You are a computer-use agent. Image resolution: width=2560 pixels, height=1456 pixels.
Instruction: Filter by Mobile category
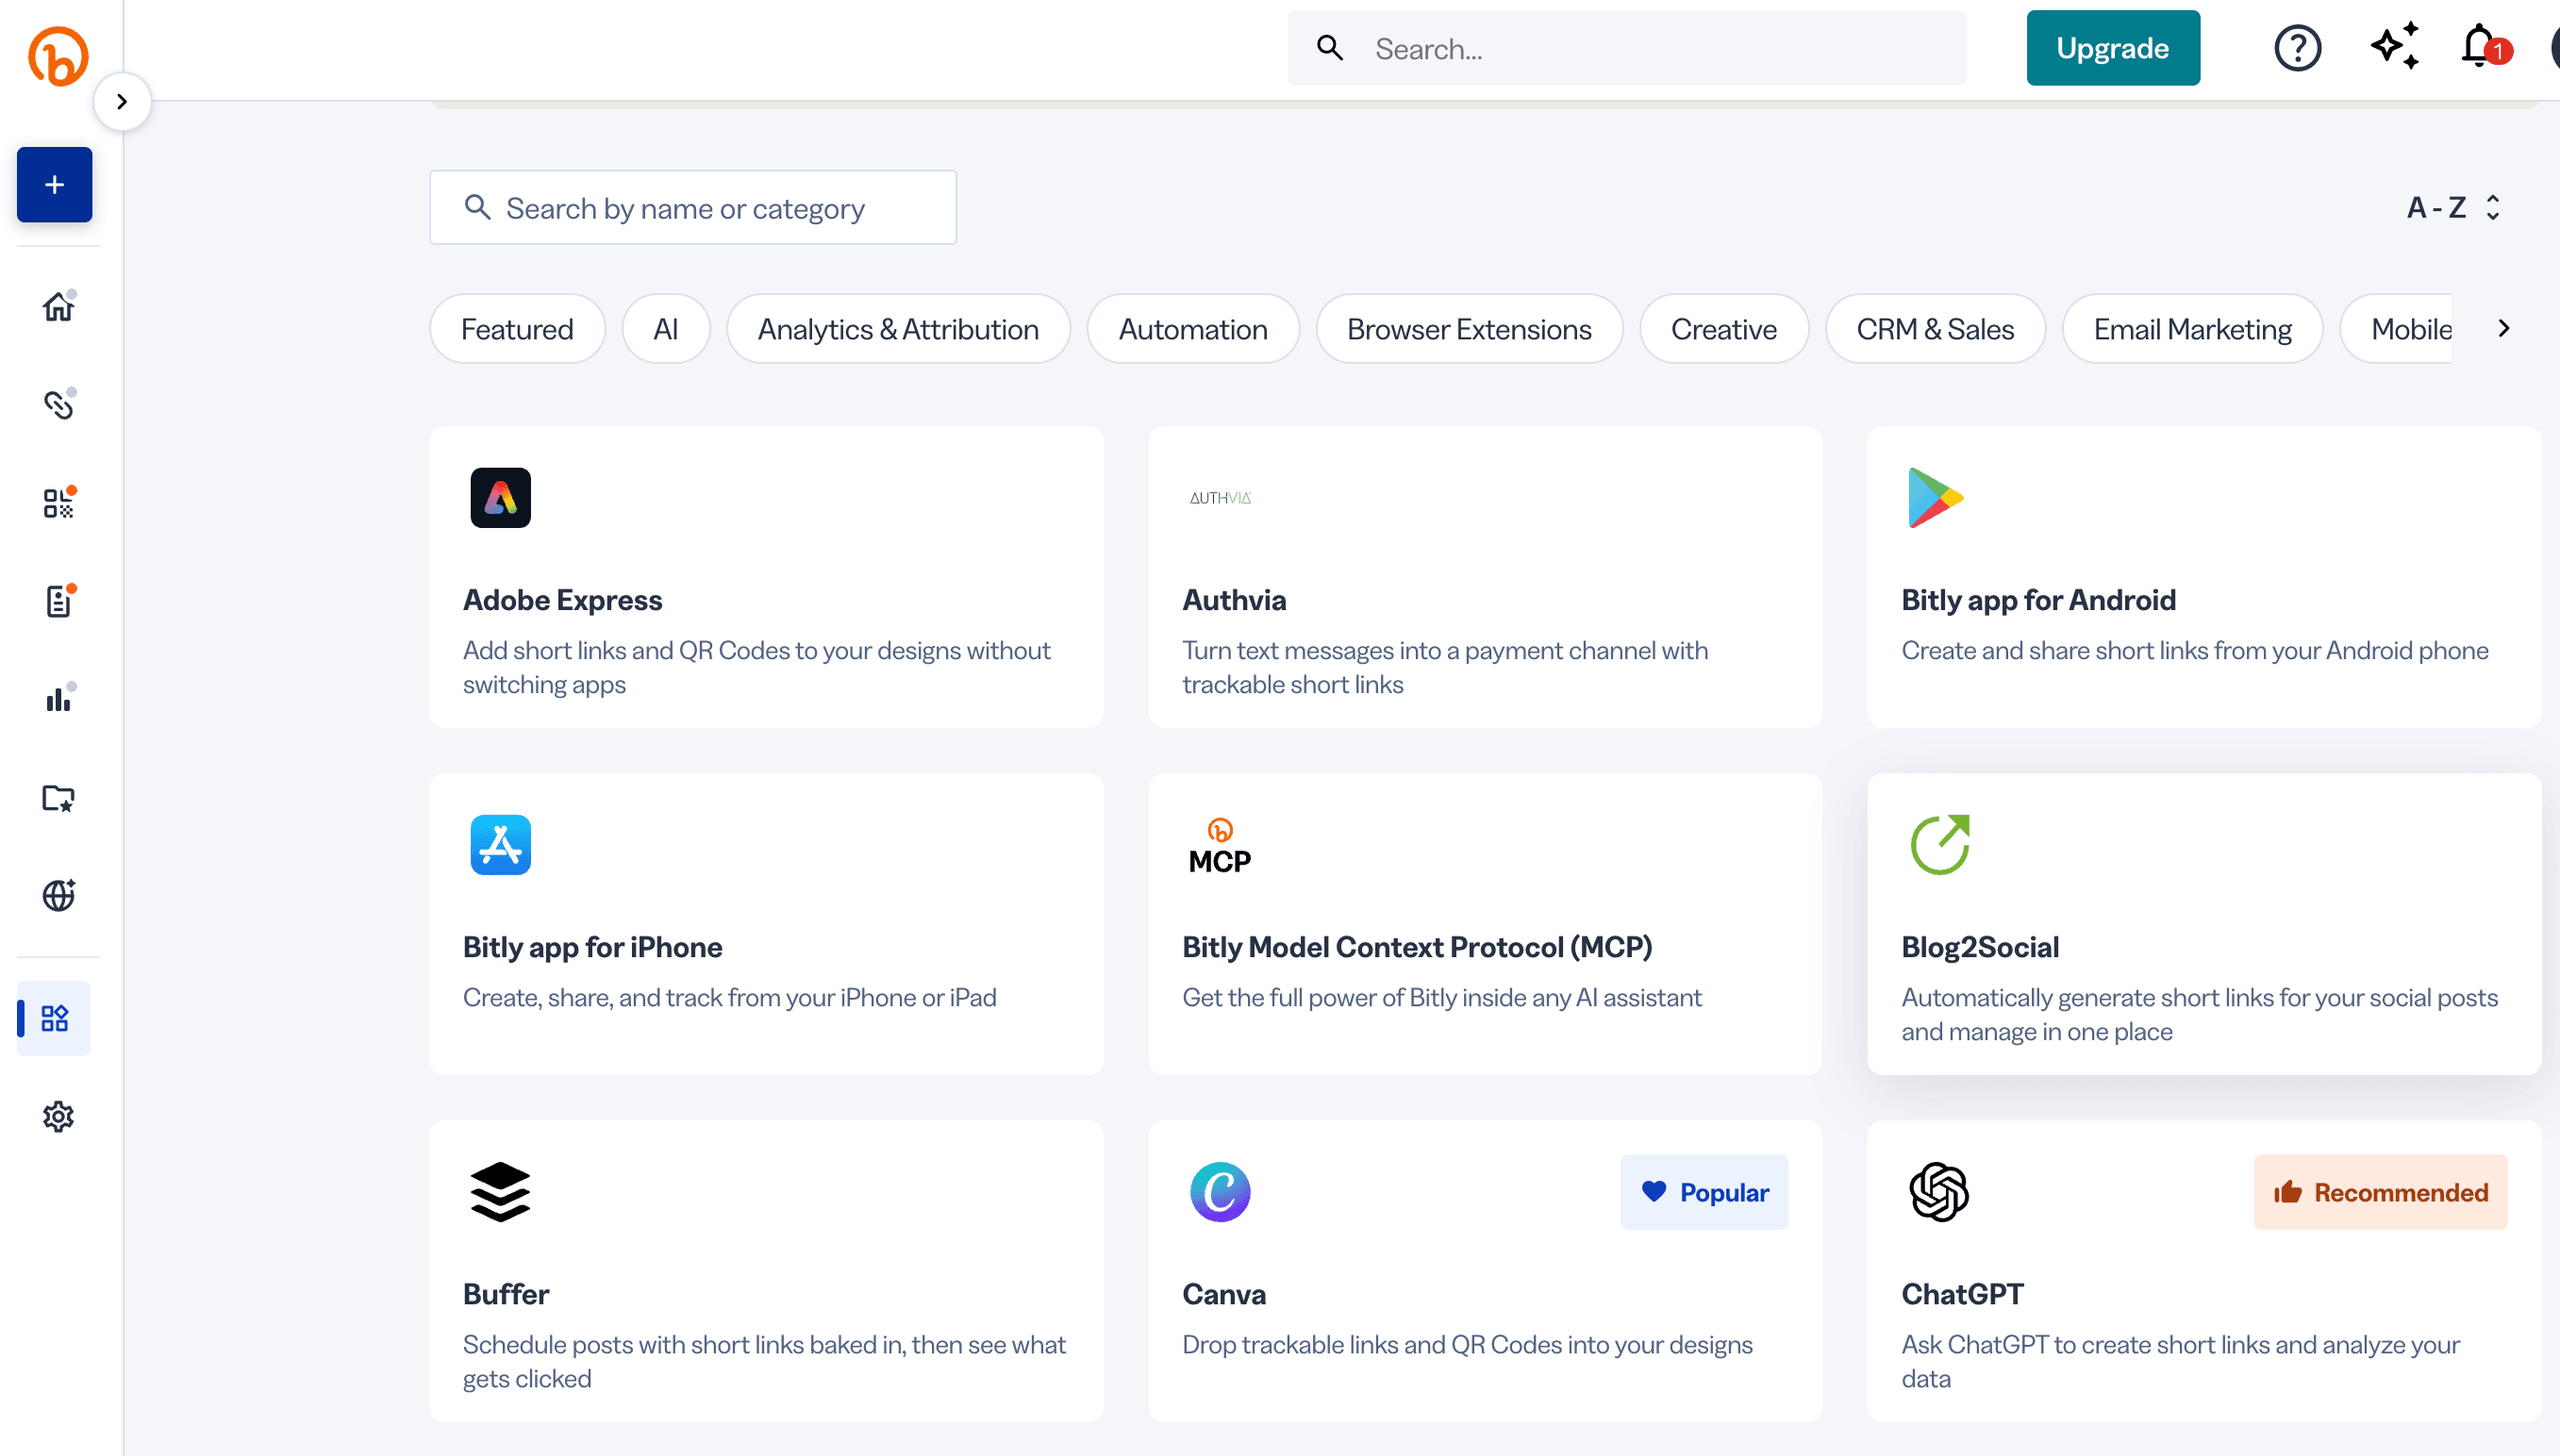pos(2398,328)
